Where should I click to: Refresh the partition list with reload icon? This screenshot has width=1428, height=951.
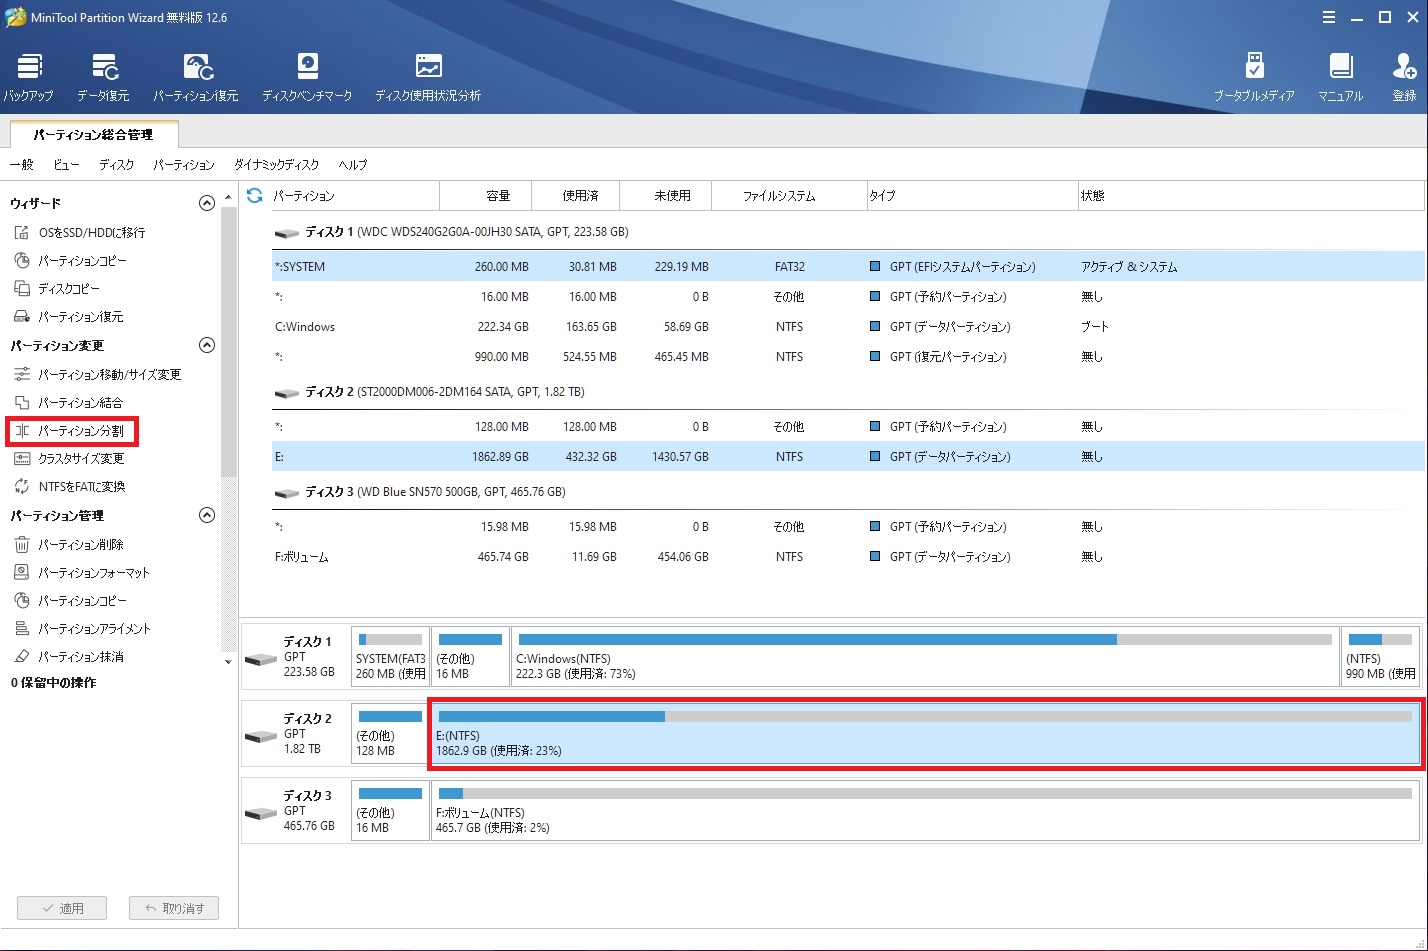[x=254, y=196]
